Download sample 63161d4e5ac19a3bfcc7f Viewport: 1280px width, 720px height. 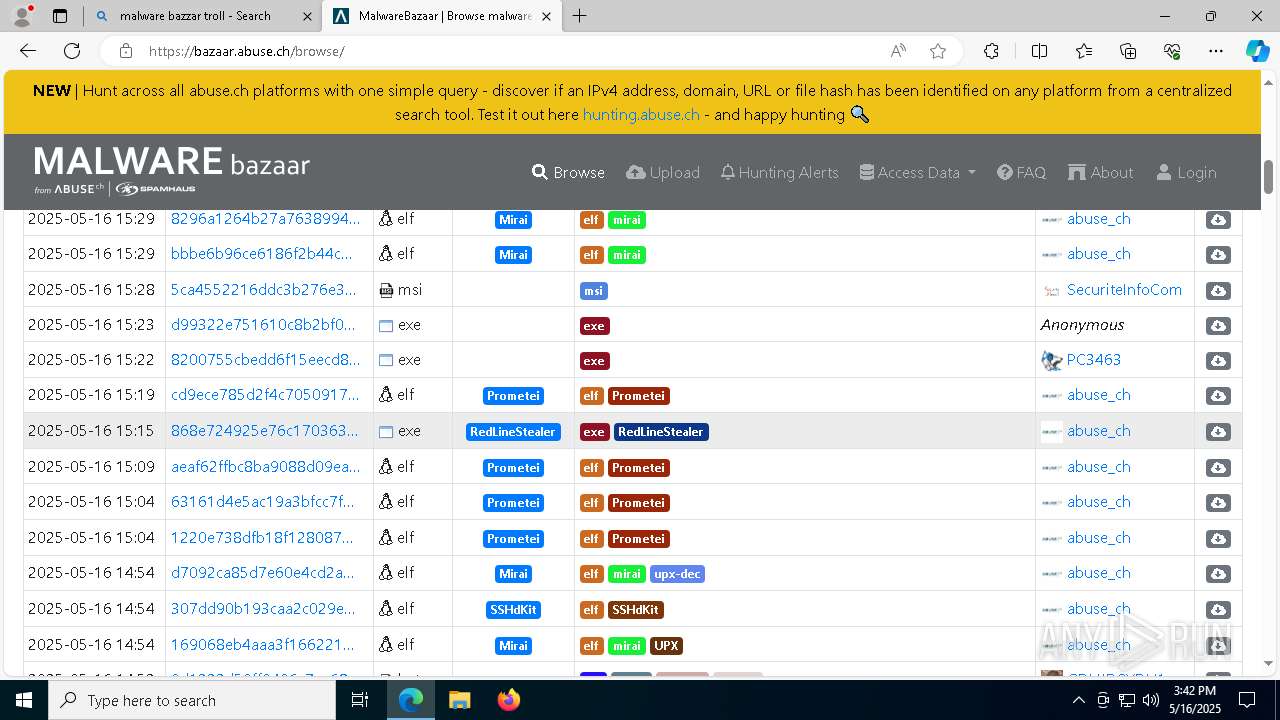pos(1218,503)
